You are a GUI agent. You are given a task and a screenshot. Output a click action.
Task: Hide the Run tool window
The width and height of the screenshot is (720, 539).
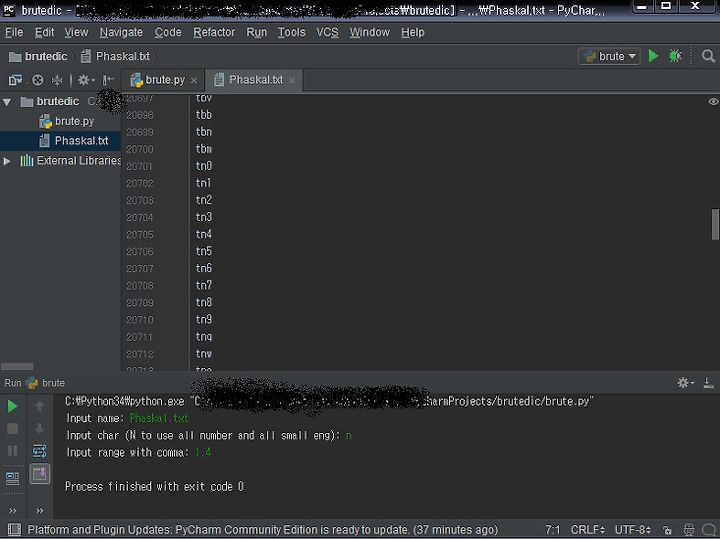click(x=708, y=382)
